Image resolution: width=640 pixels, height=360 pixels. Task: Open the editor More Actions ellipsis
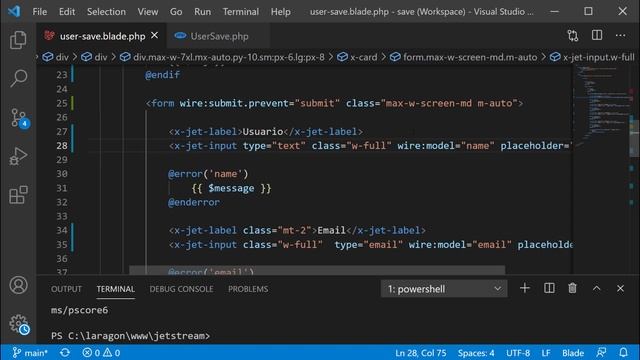pos(620,36)
